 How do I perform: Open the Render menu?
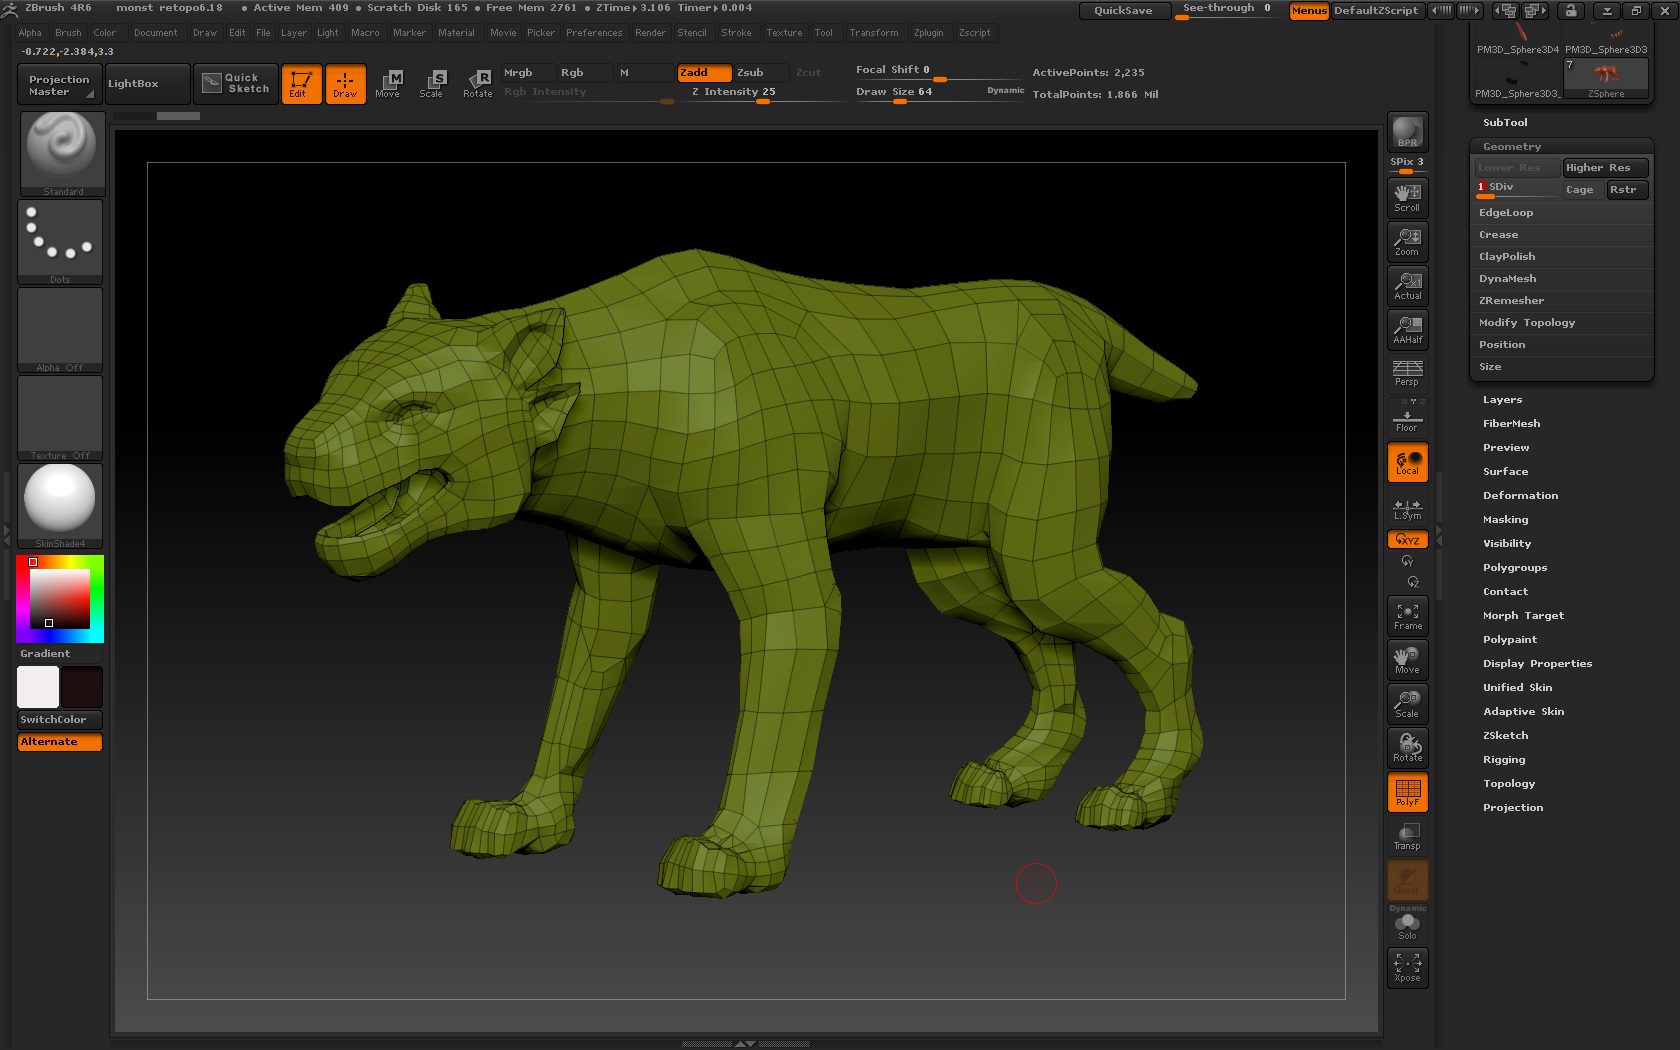click(x=650, y=33)
